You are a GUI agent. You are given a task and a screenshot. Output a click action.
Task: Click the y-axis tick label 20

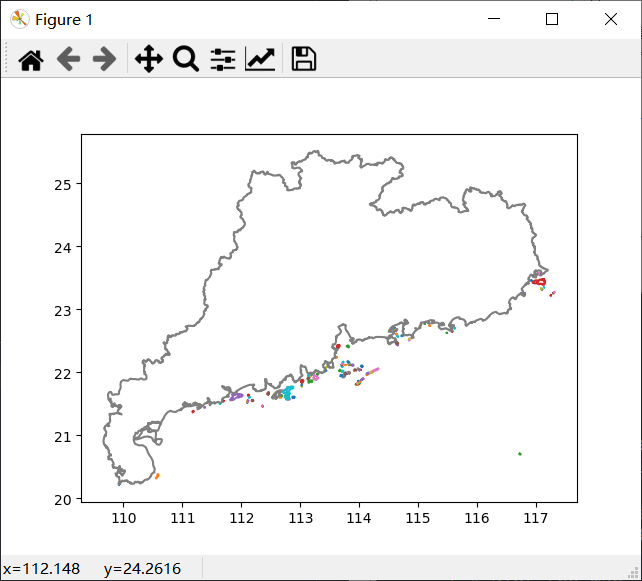63,500
